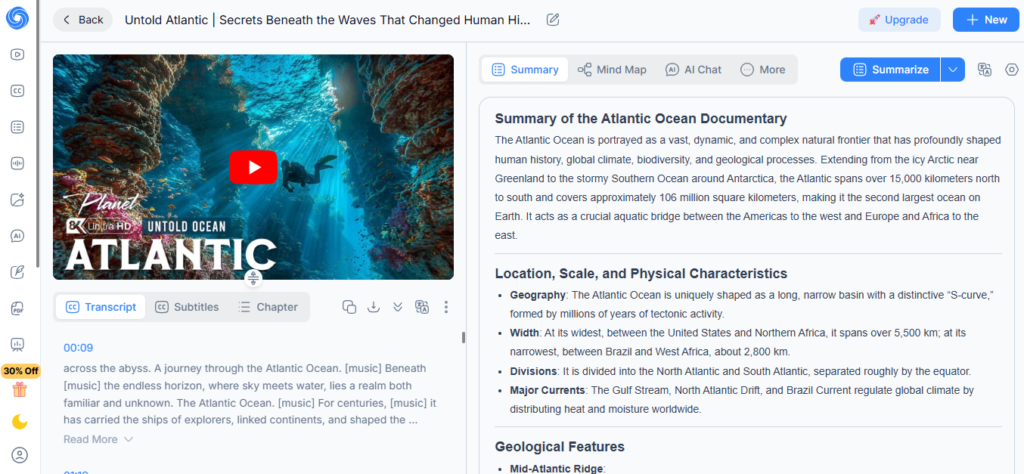Download the transcript with the download icon
The width and height of the screenshot is (1024, 474).
click(x=374, y=307)
